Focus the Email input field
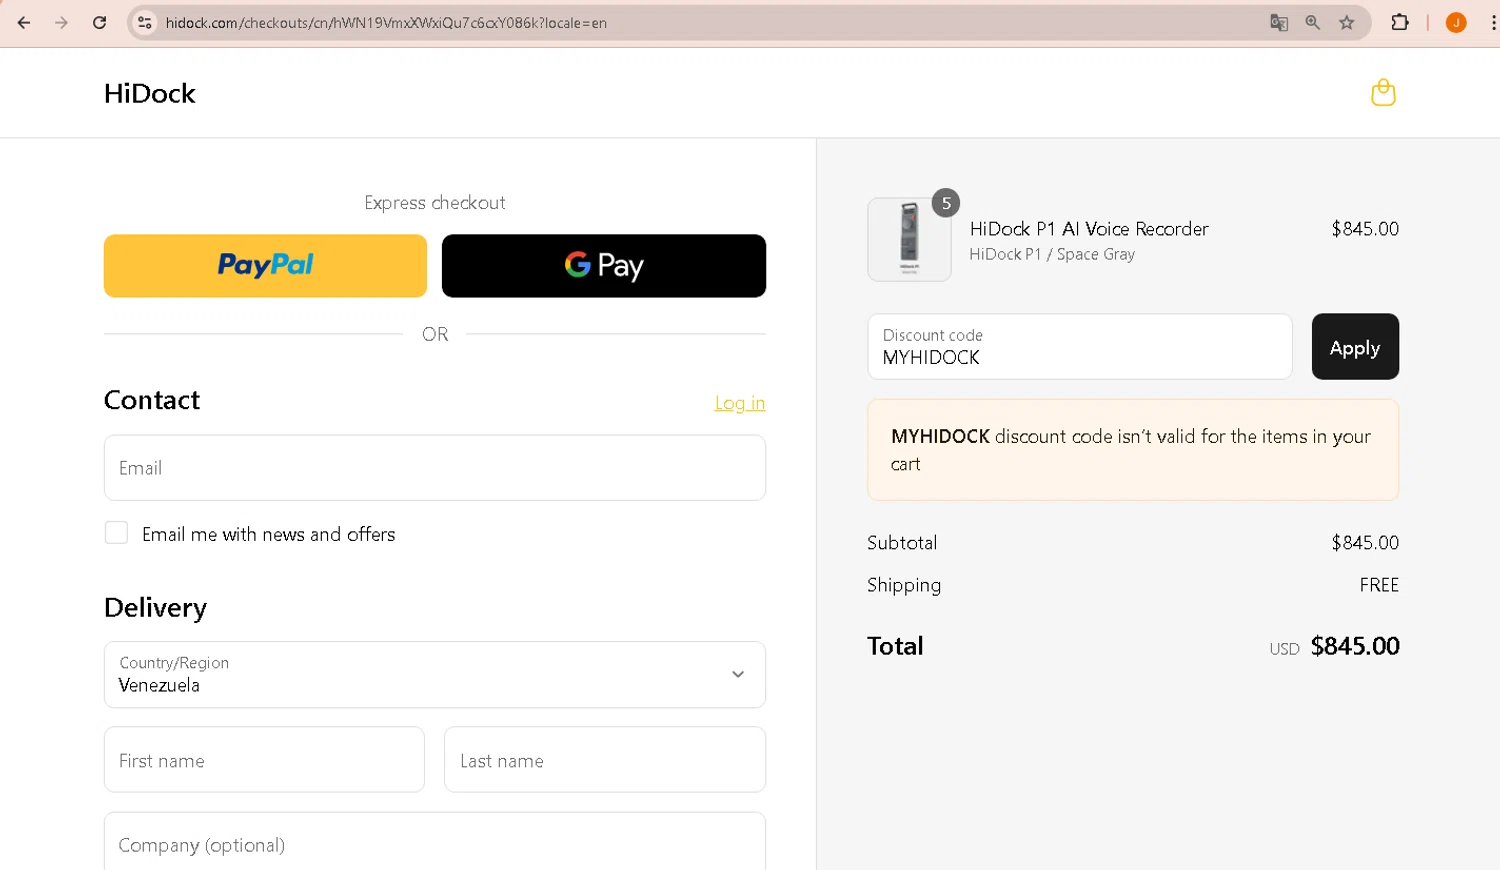Screen dimensions: 1500x870 tap(435, 467)
